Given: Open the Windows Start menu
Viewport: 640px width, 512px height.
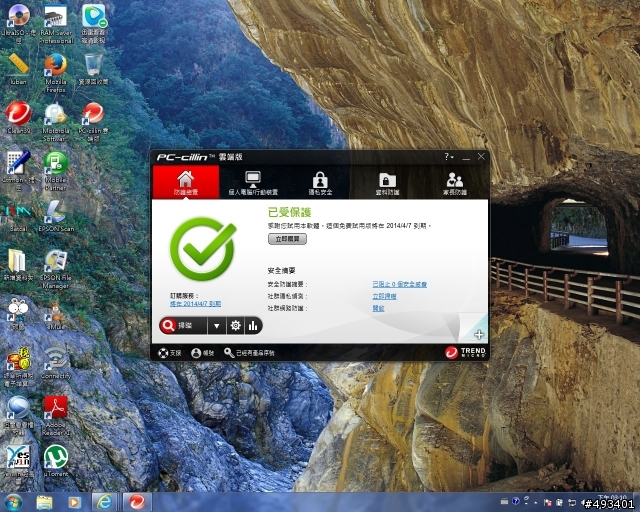Looking at the screenshot, I should (x=13, y=502).
